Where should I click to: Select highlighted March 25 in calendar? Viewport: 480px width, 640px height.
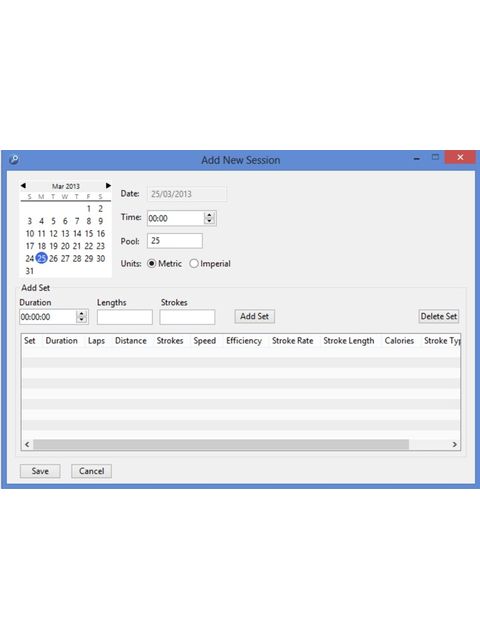click(42, 258)
